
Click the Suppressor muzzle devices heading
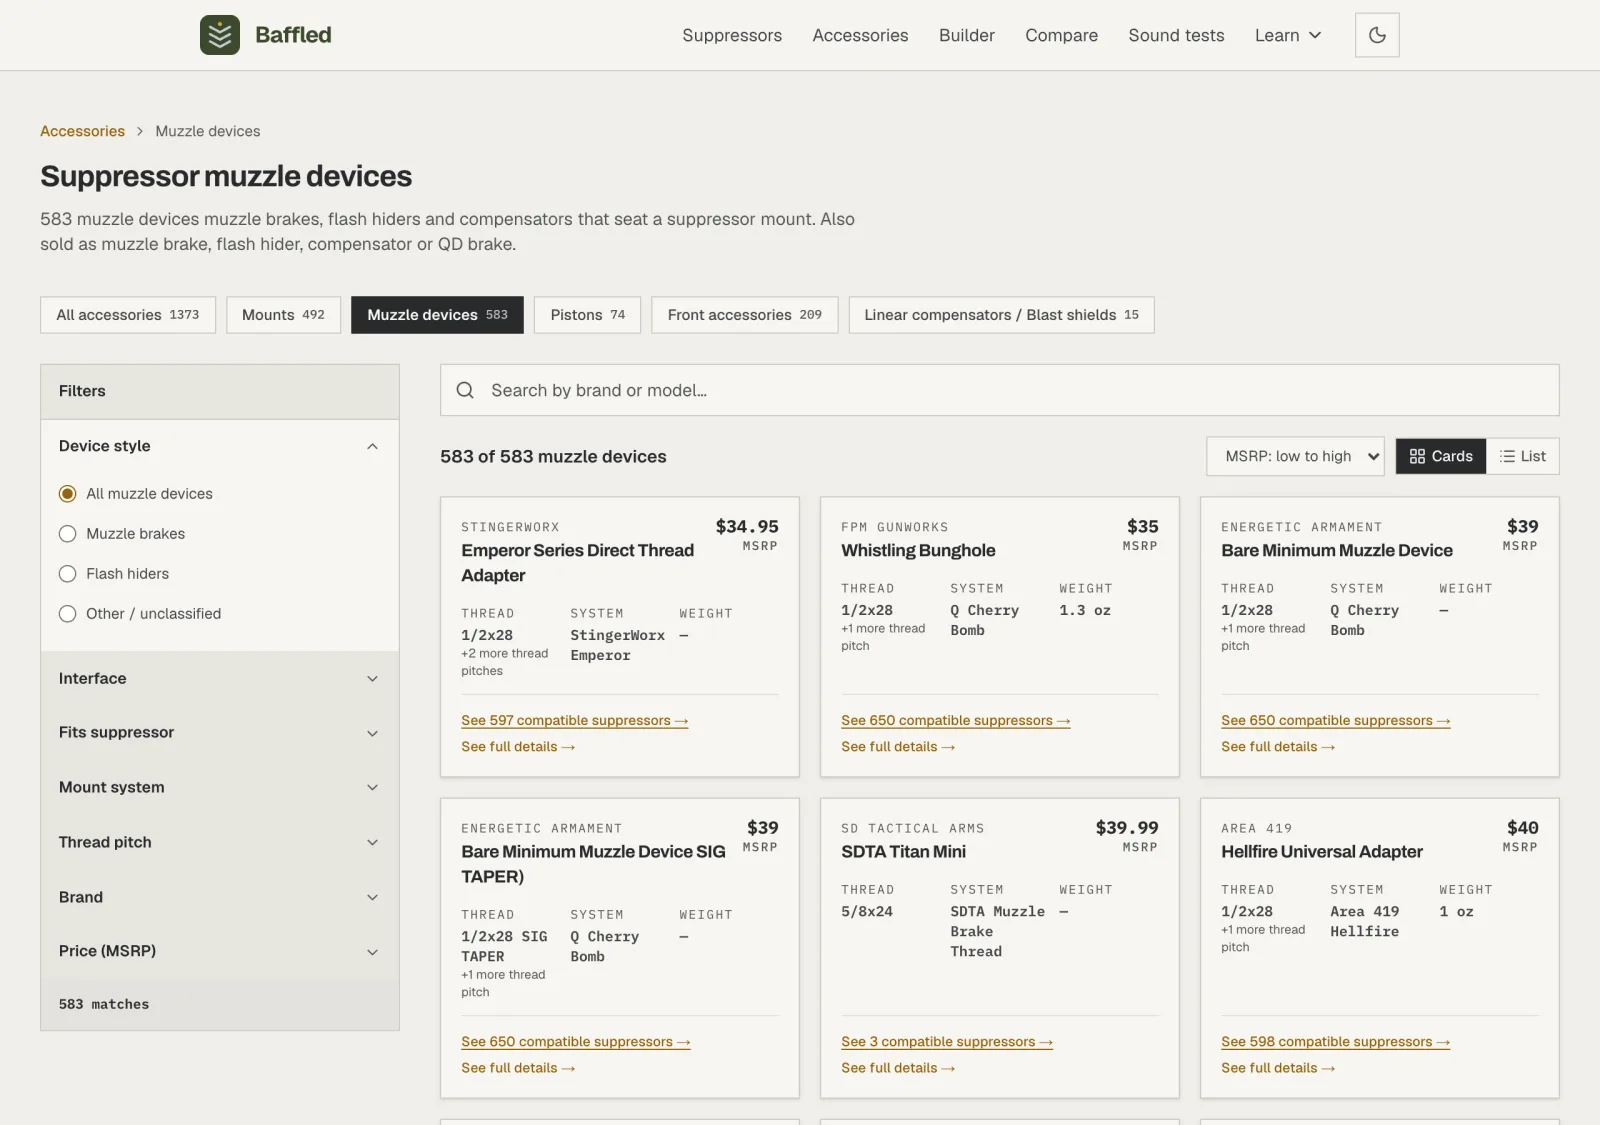[226, 176]
